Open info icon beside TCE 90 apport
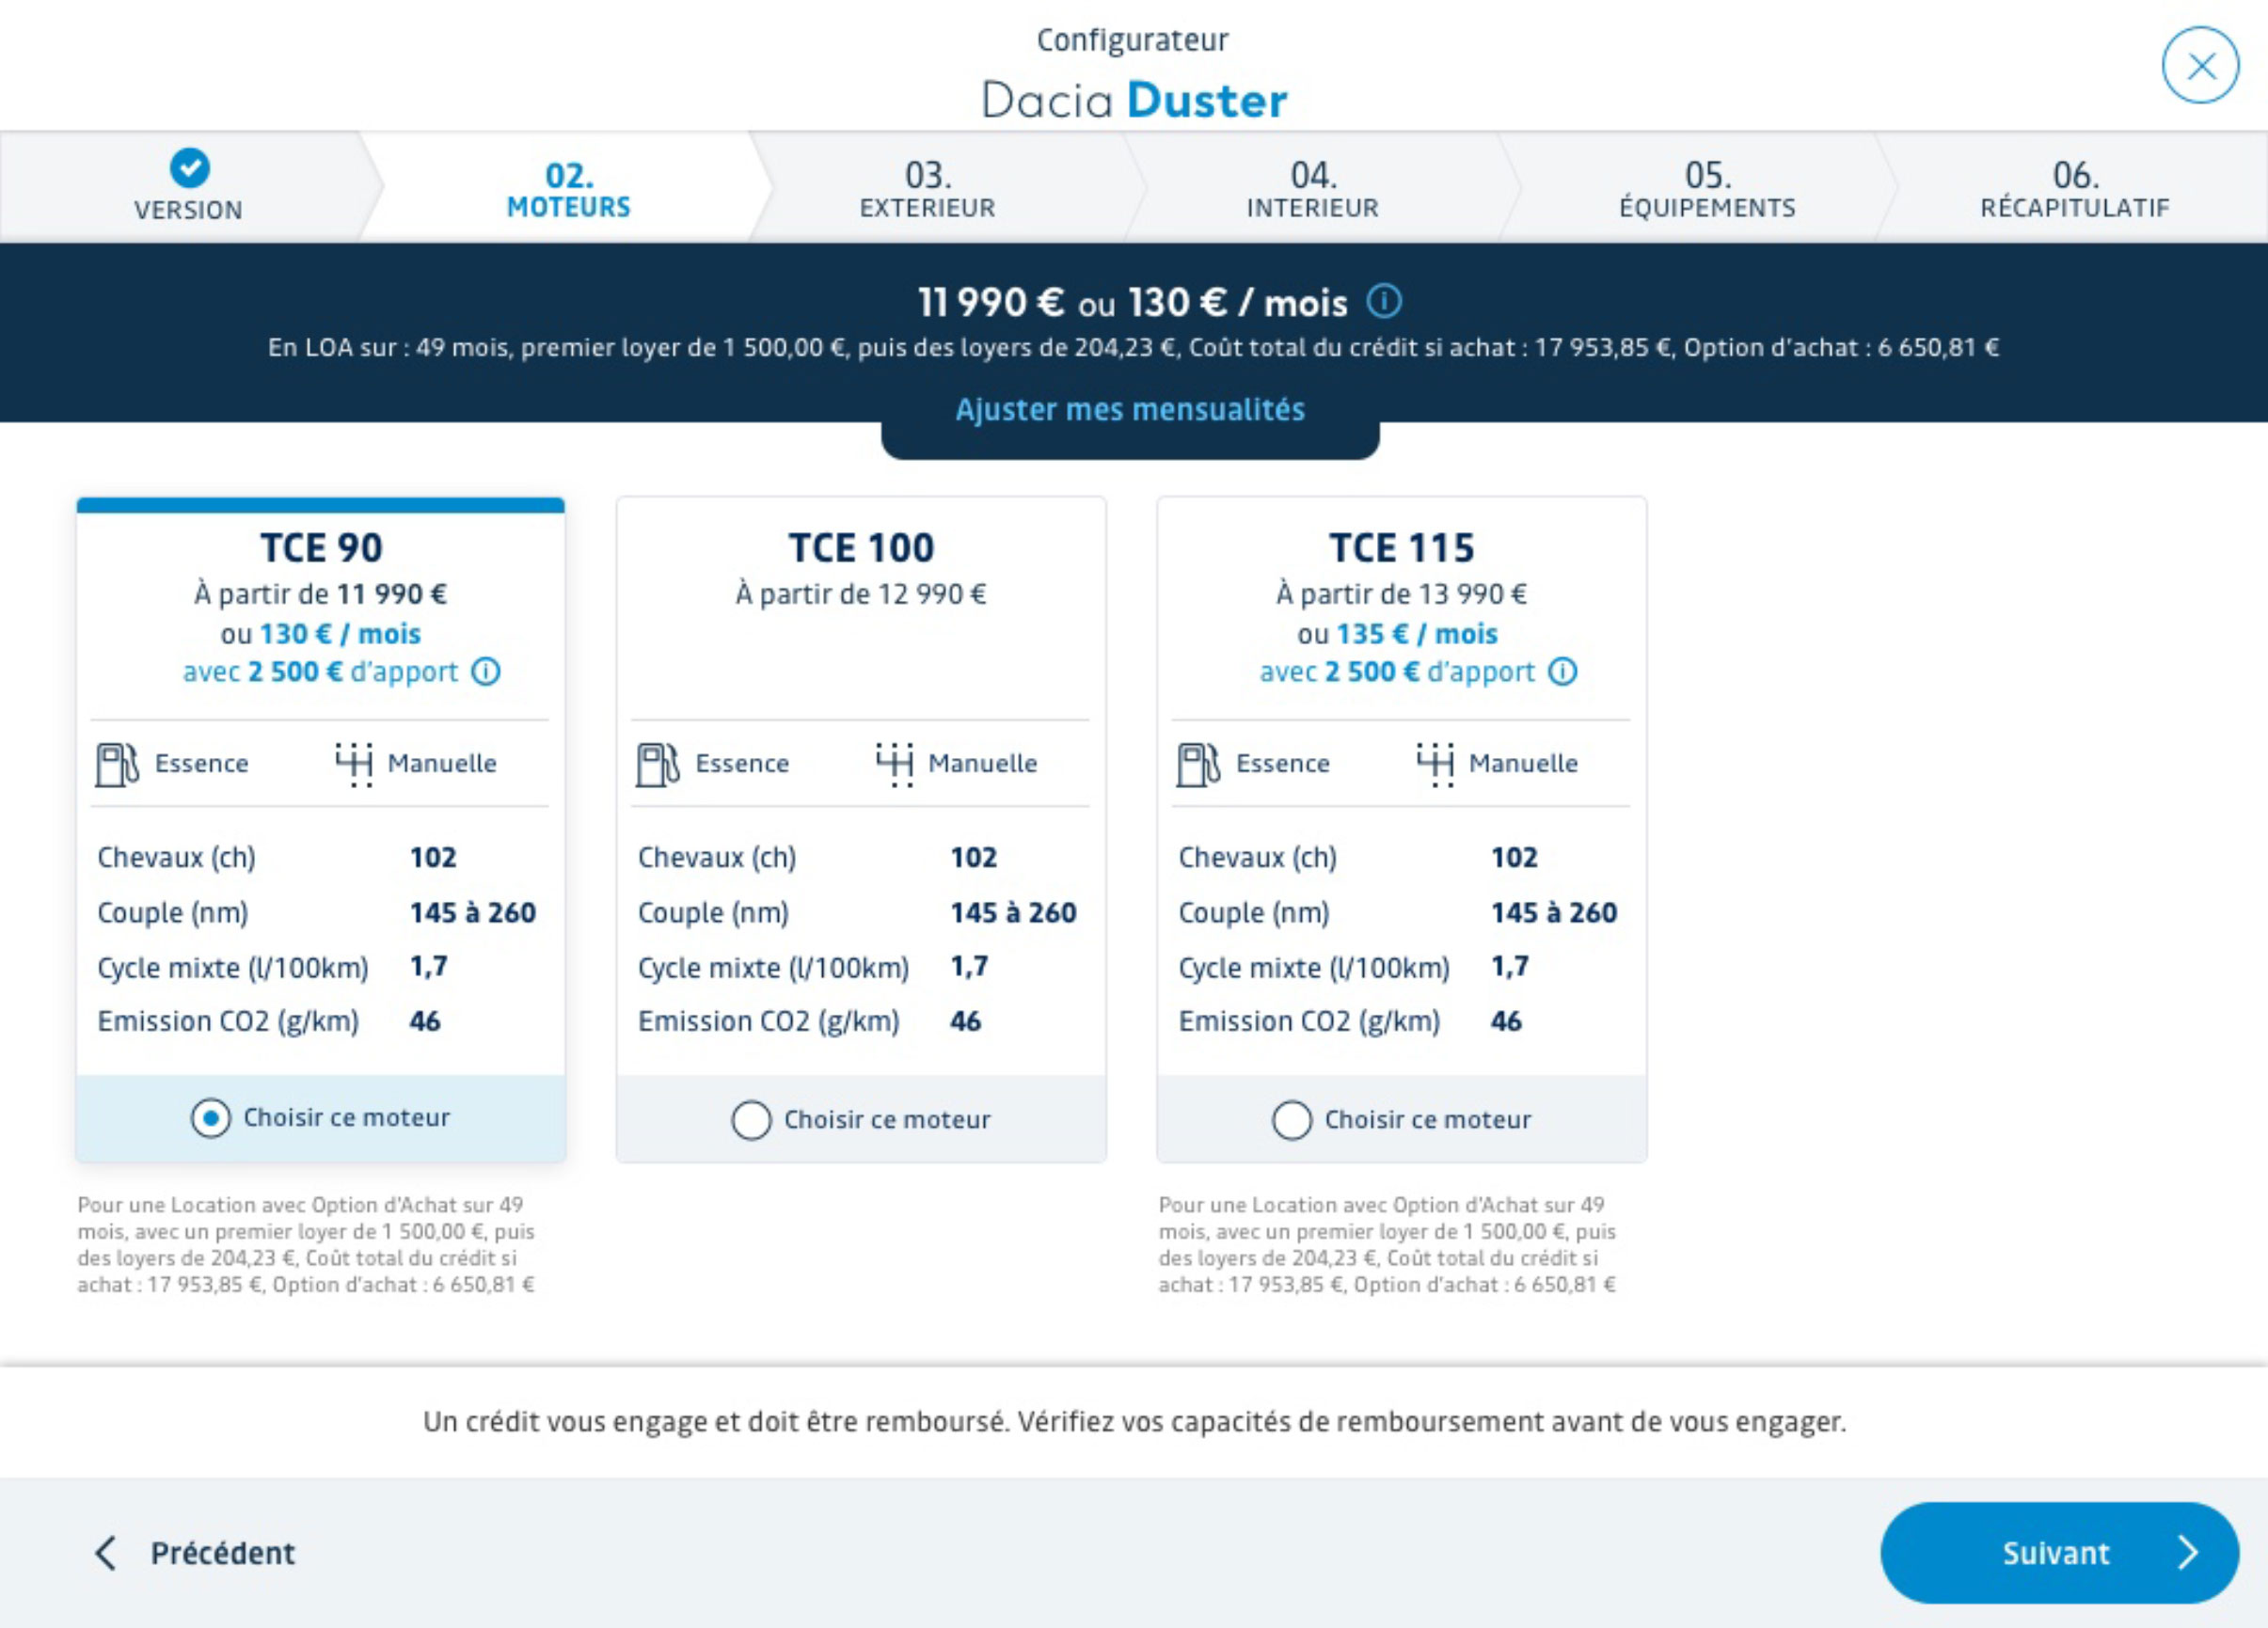Viewport: 2268px width, 1628px height. coord(486,672)
